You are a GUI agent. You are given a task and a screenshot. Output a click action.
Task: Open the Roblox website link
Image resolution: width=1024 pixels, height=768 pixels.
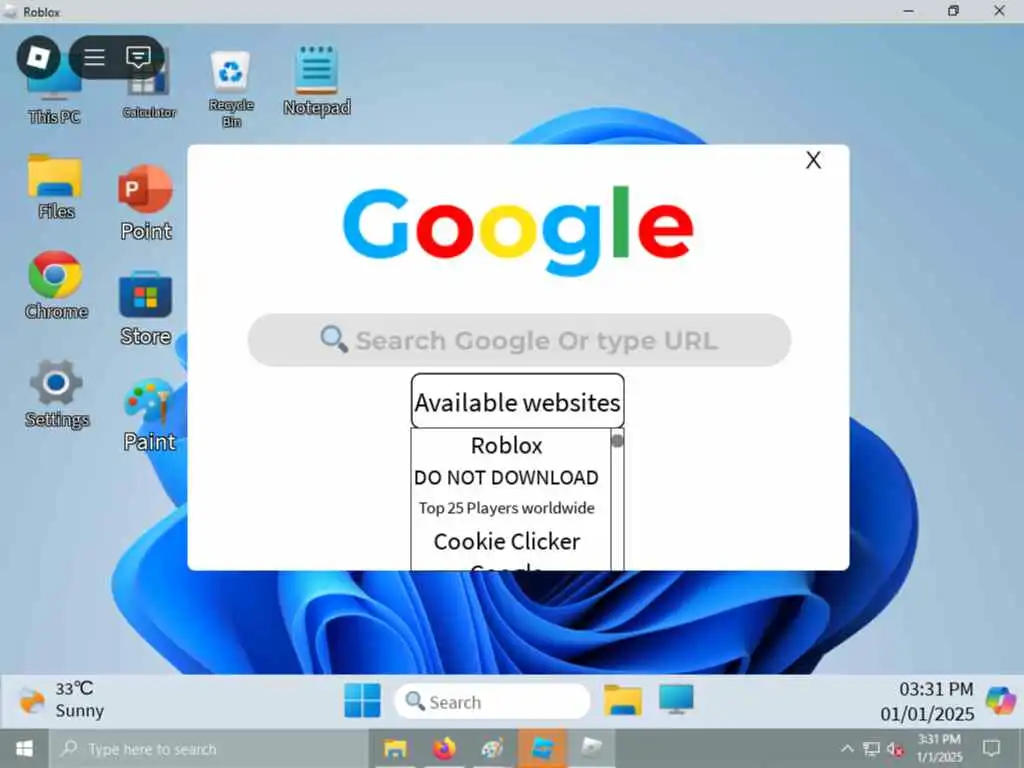pyautogui.click(x=507, y=445)
